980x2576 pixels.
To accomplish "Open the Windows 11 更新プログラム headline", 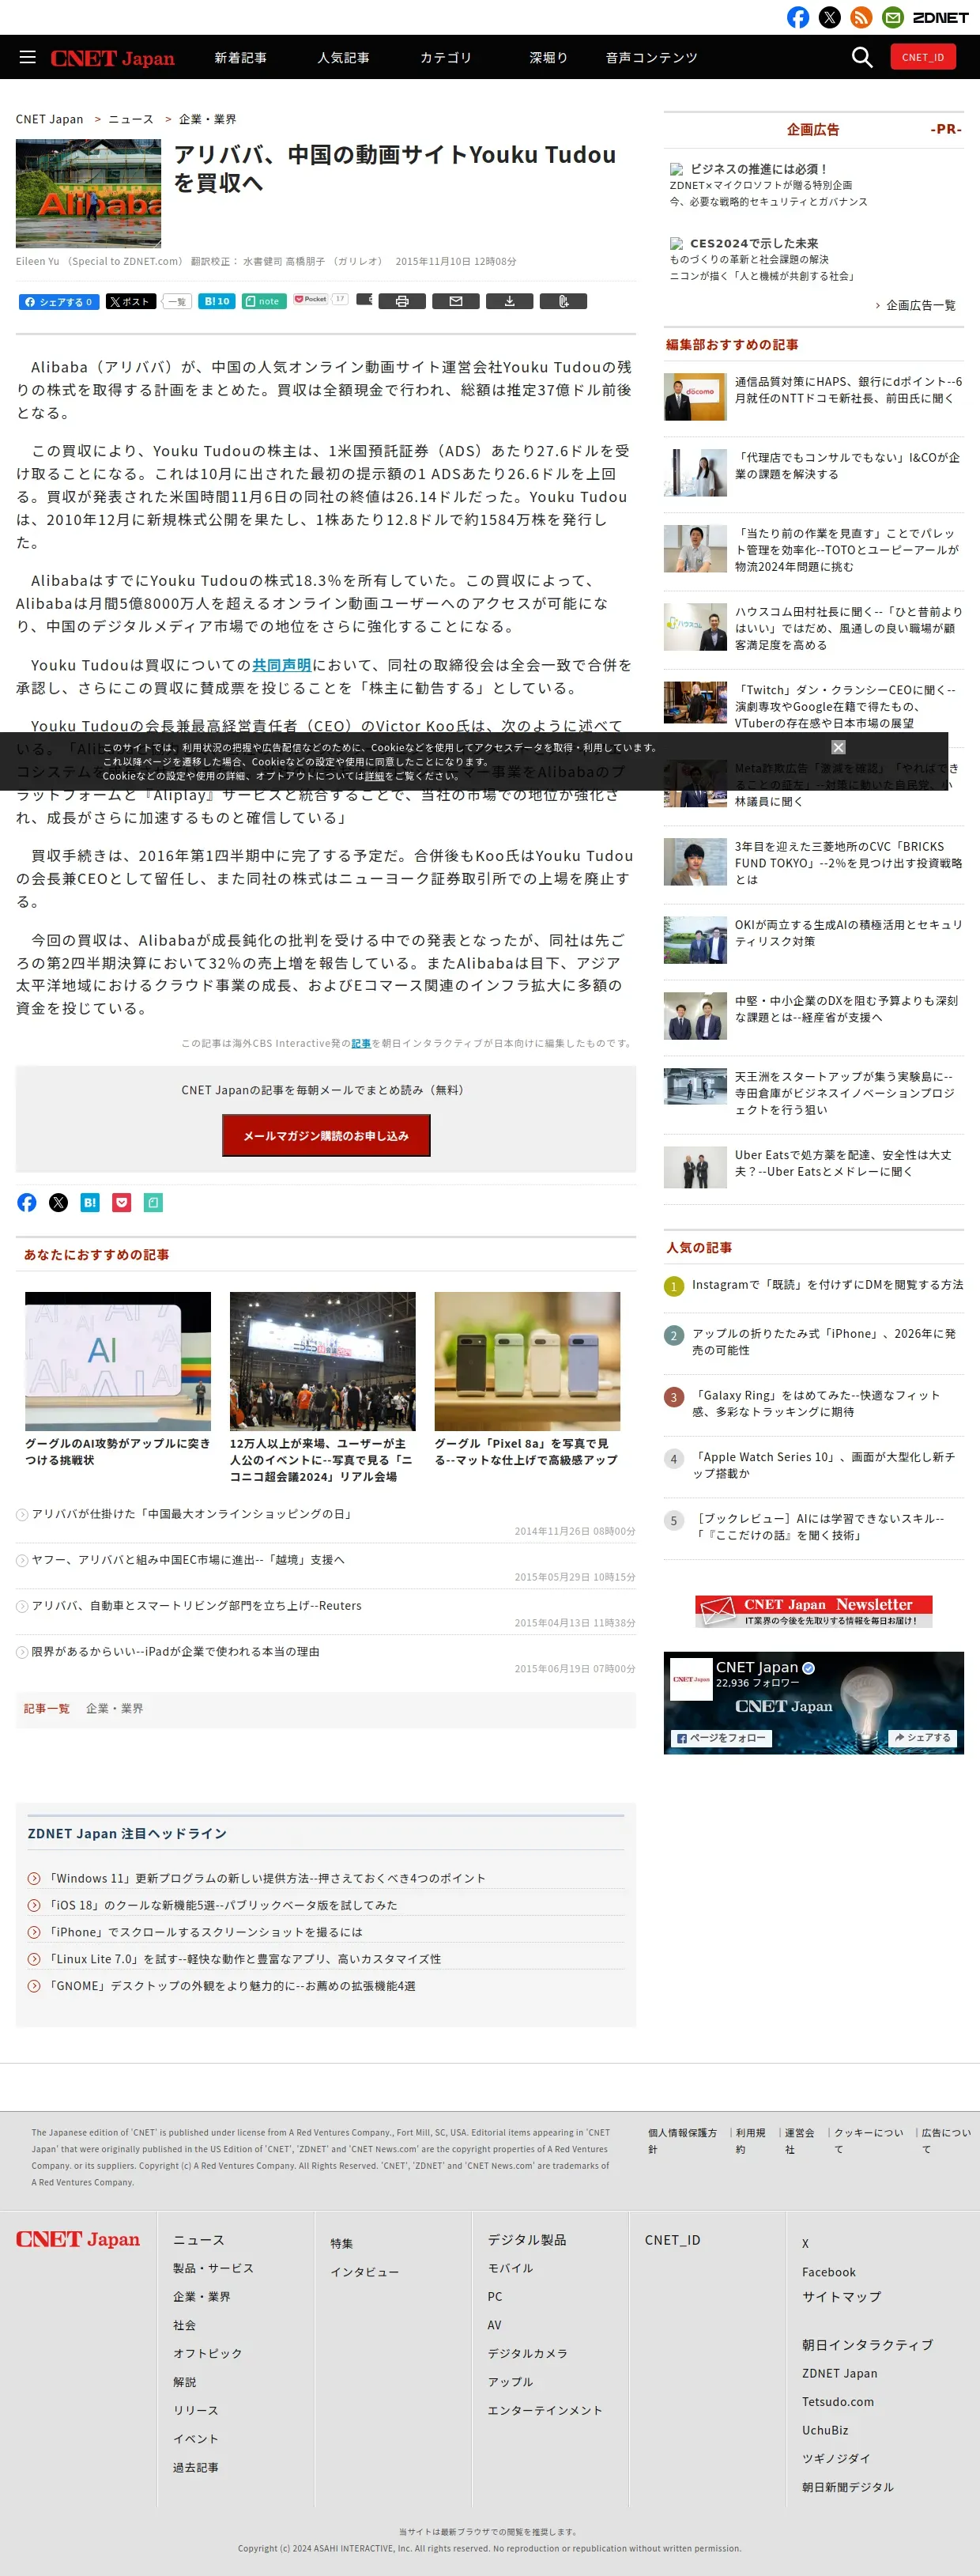I will (x=267, y=1878).
